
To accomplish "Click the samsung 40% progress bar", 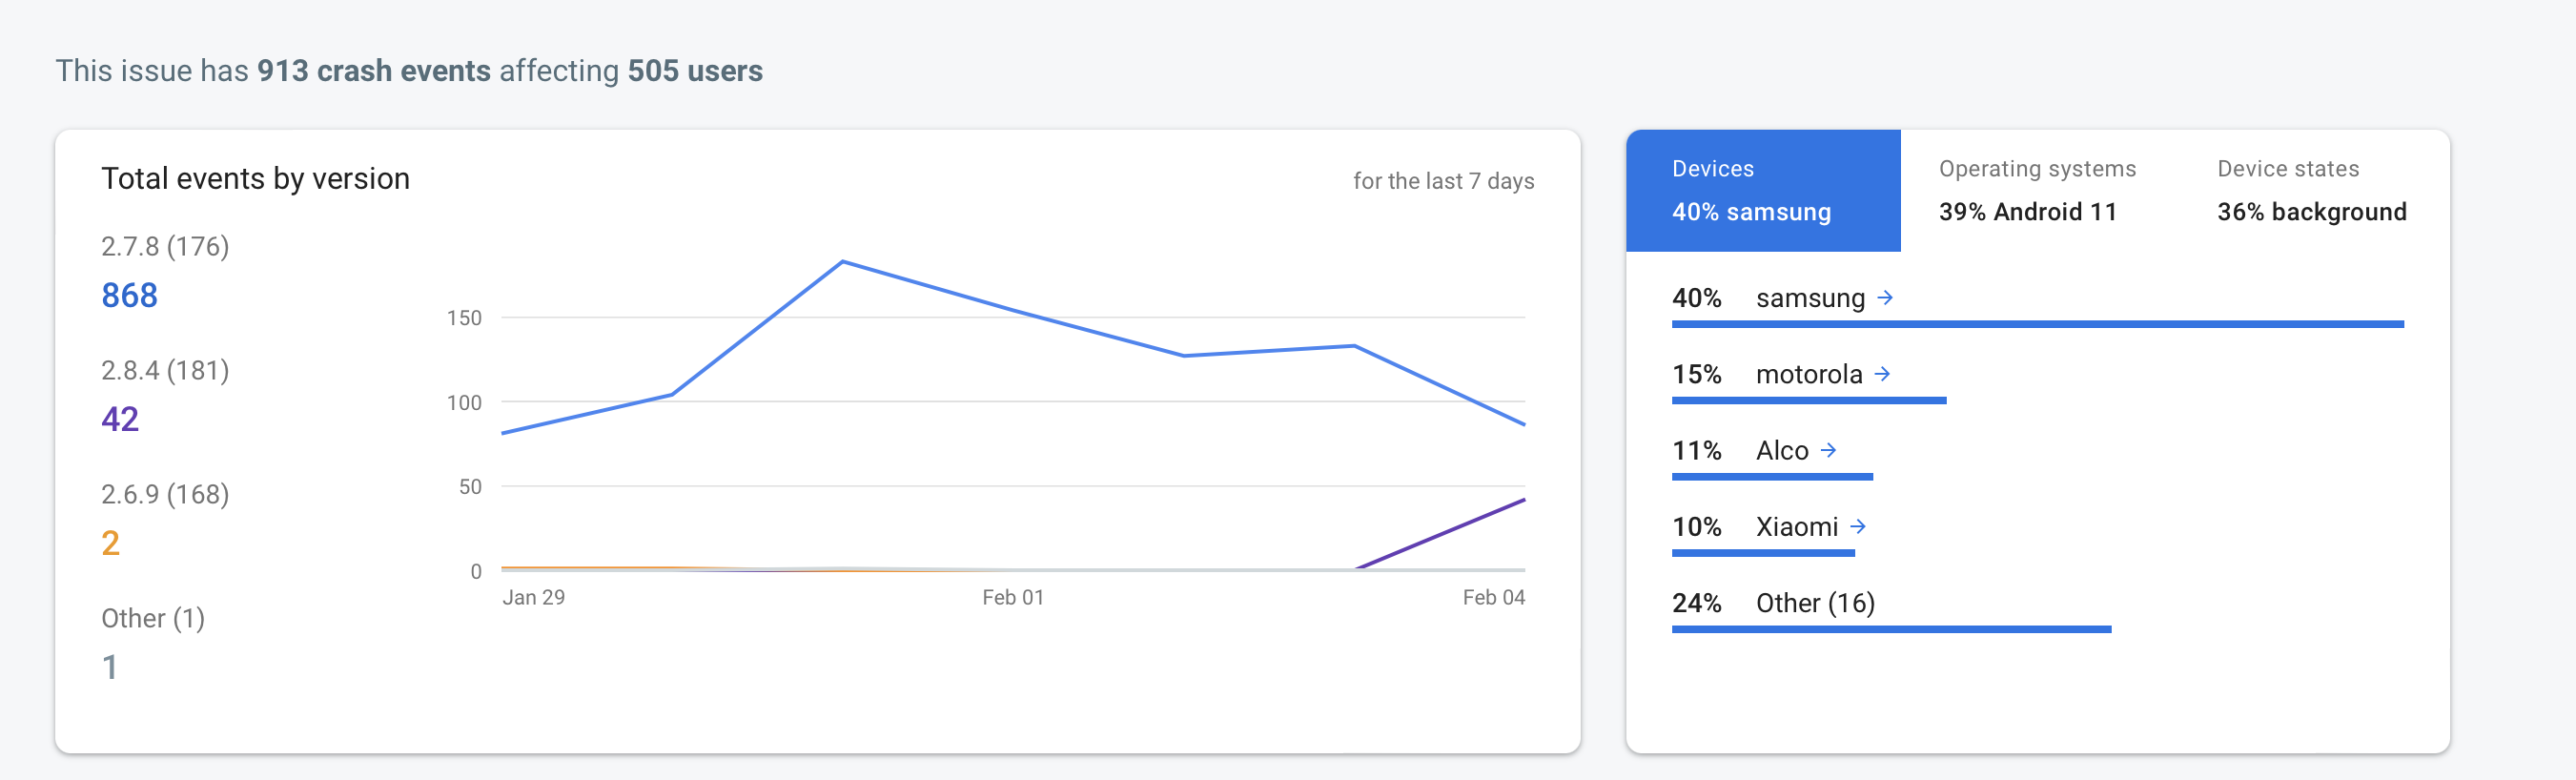I will [2036, 324].
